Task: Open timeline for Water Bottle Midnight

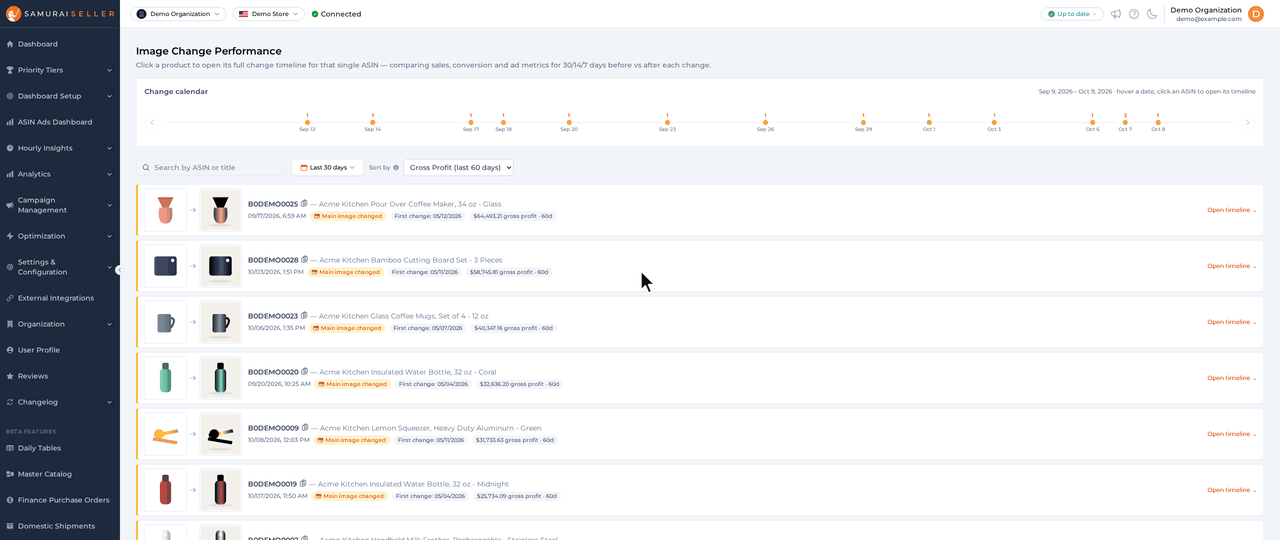Action: [1231, 490]
